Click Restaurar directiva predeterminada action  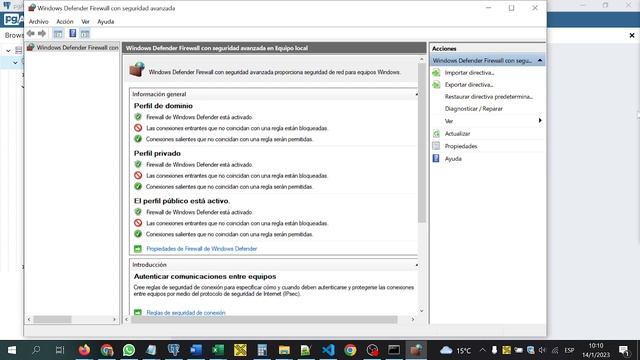[489, 97]
